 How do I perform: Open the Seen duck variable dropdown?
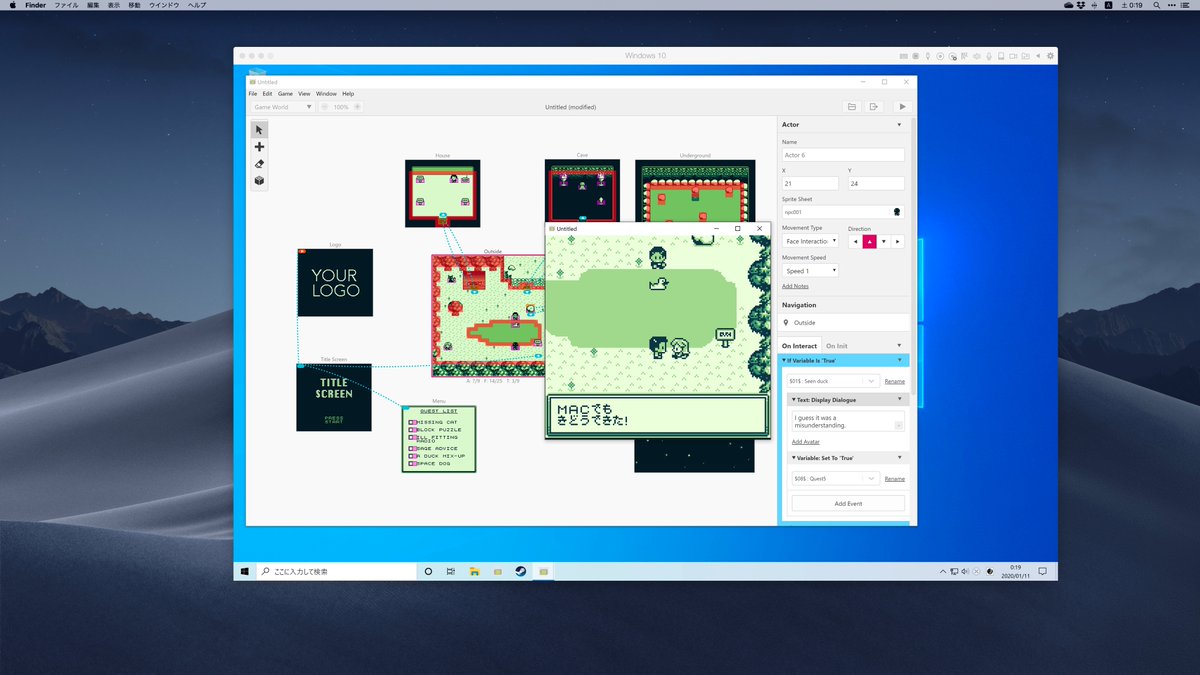(x=834, y=381)
